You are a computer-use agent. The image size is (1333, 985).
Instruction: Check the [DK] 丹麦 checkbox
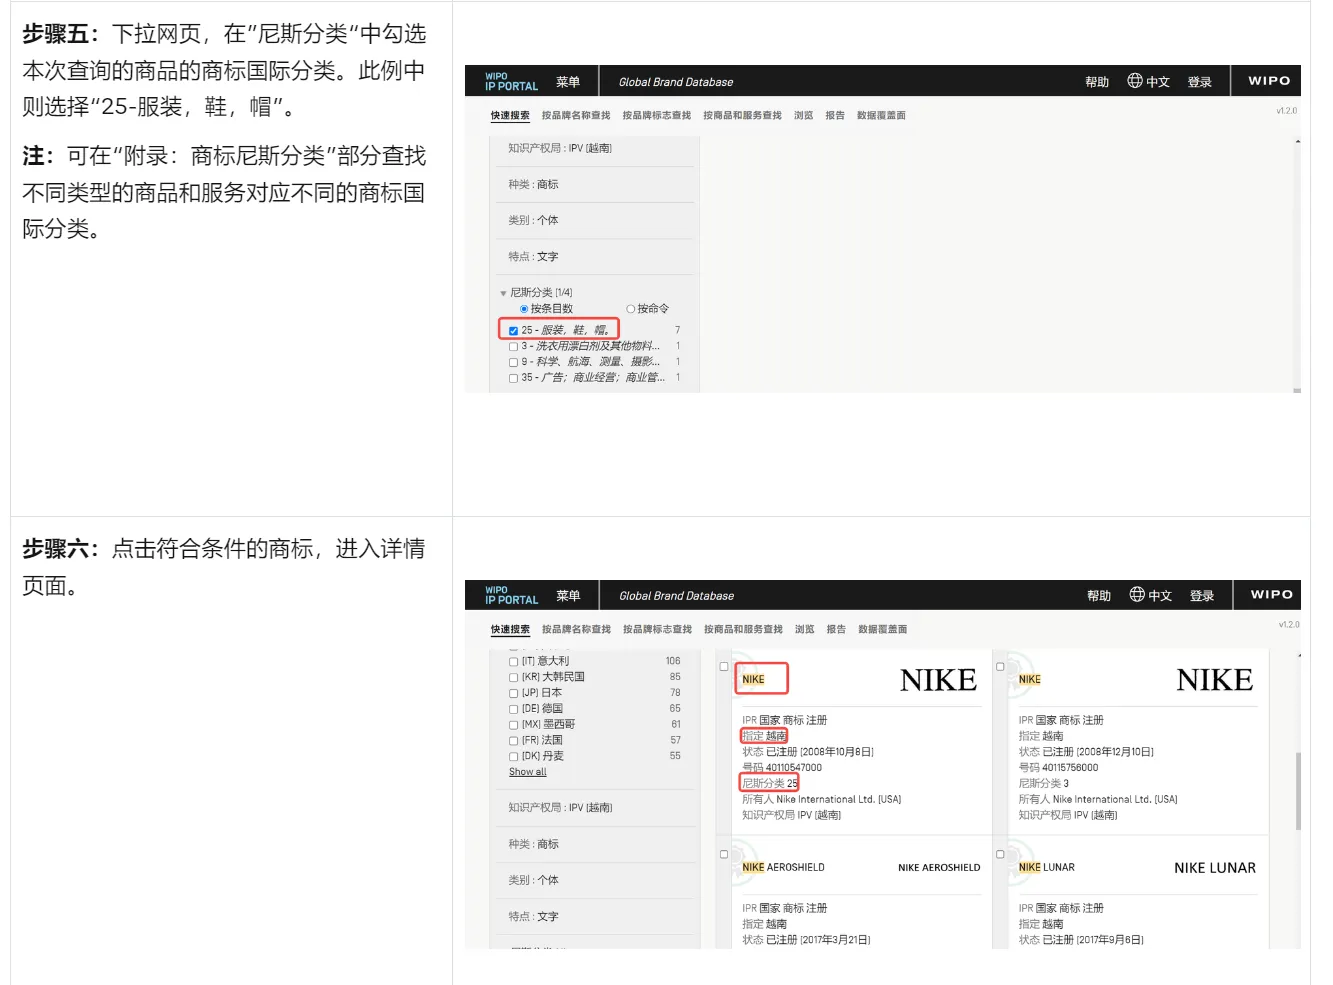[x=513, y=757]
